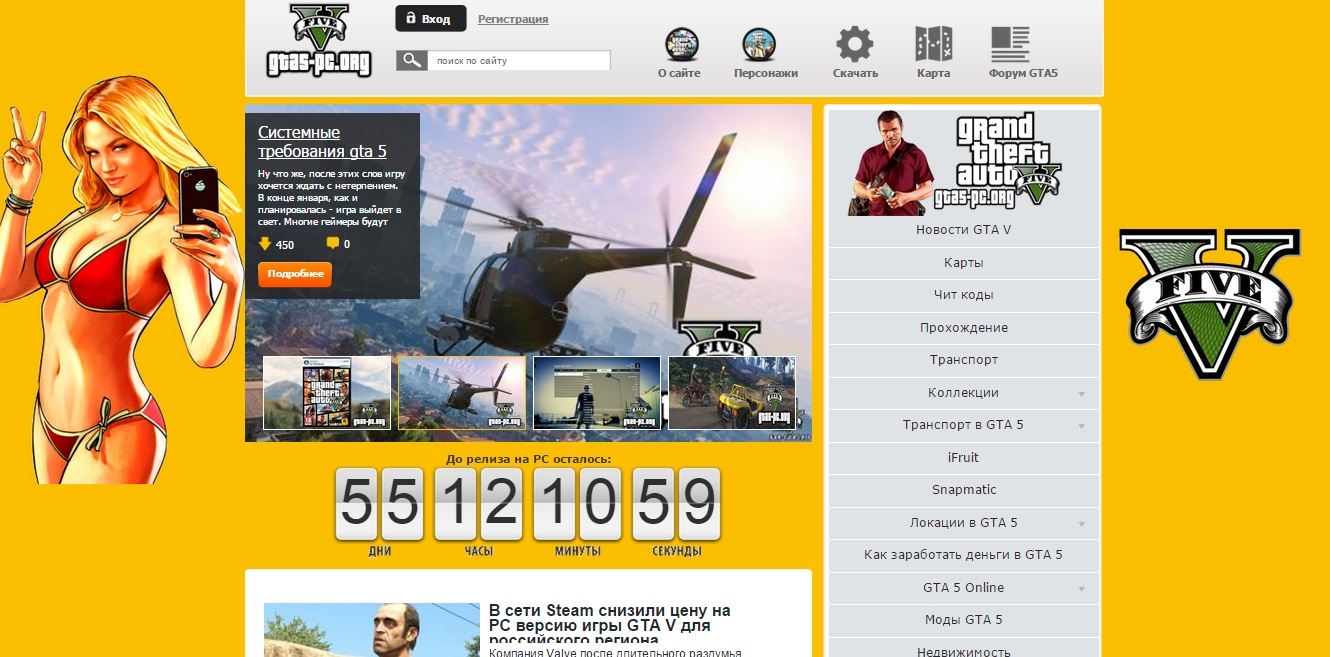Image resolution: width=1330 pixels, height=657 pixels.
Task: Open 'Прохождение' sidebar menu item
Action: (x=964, y=328)
